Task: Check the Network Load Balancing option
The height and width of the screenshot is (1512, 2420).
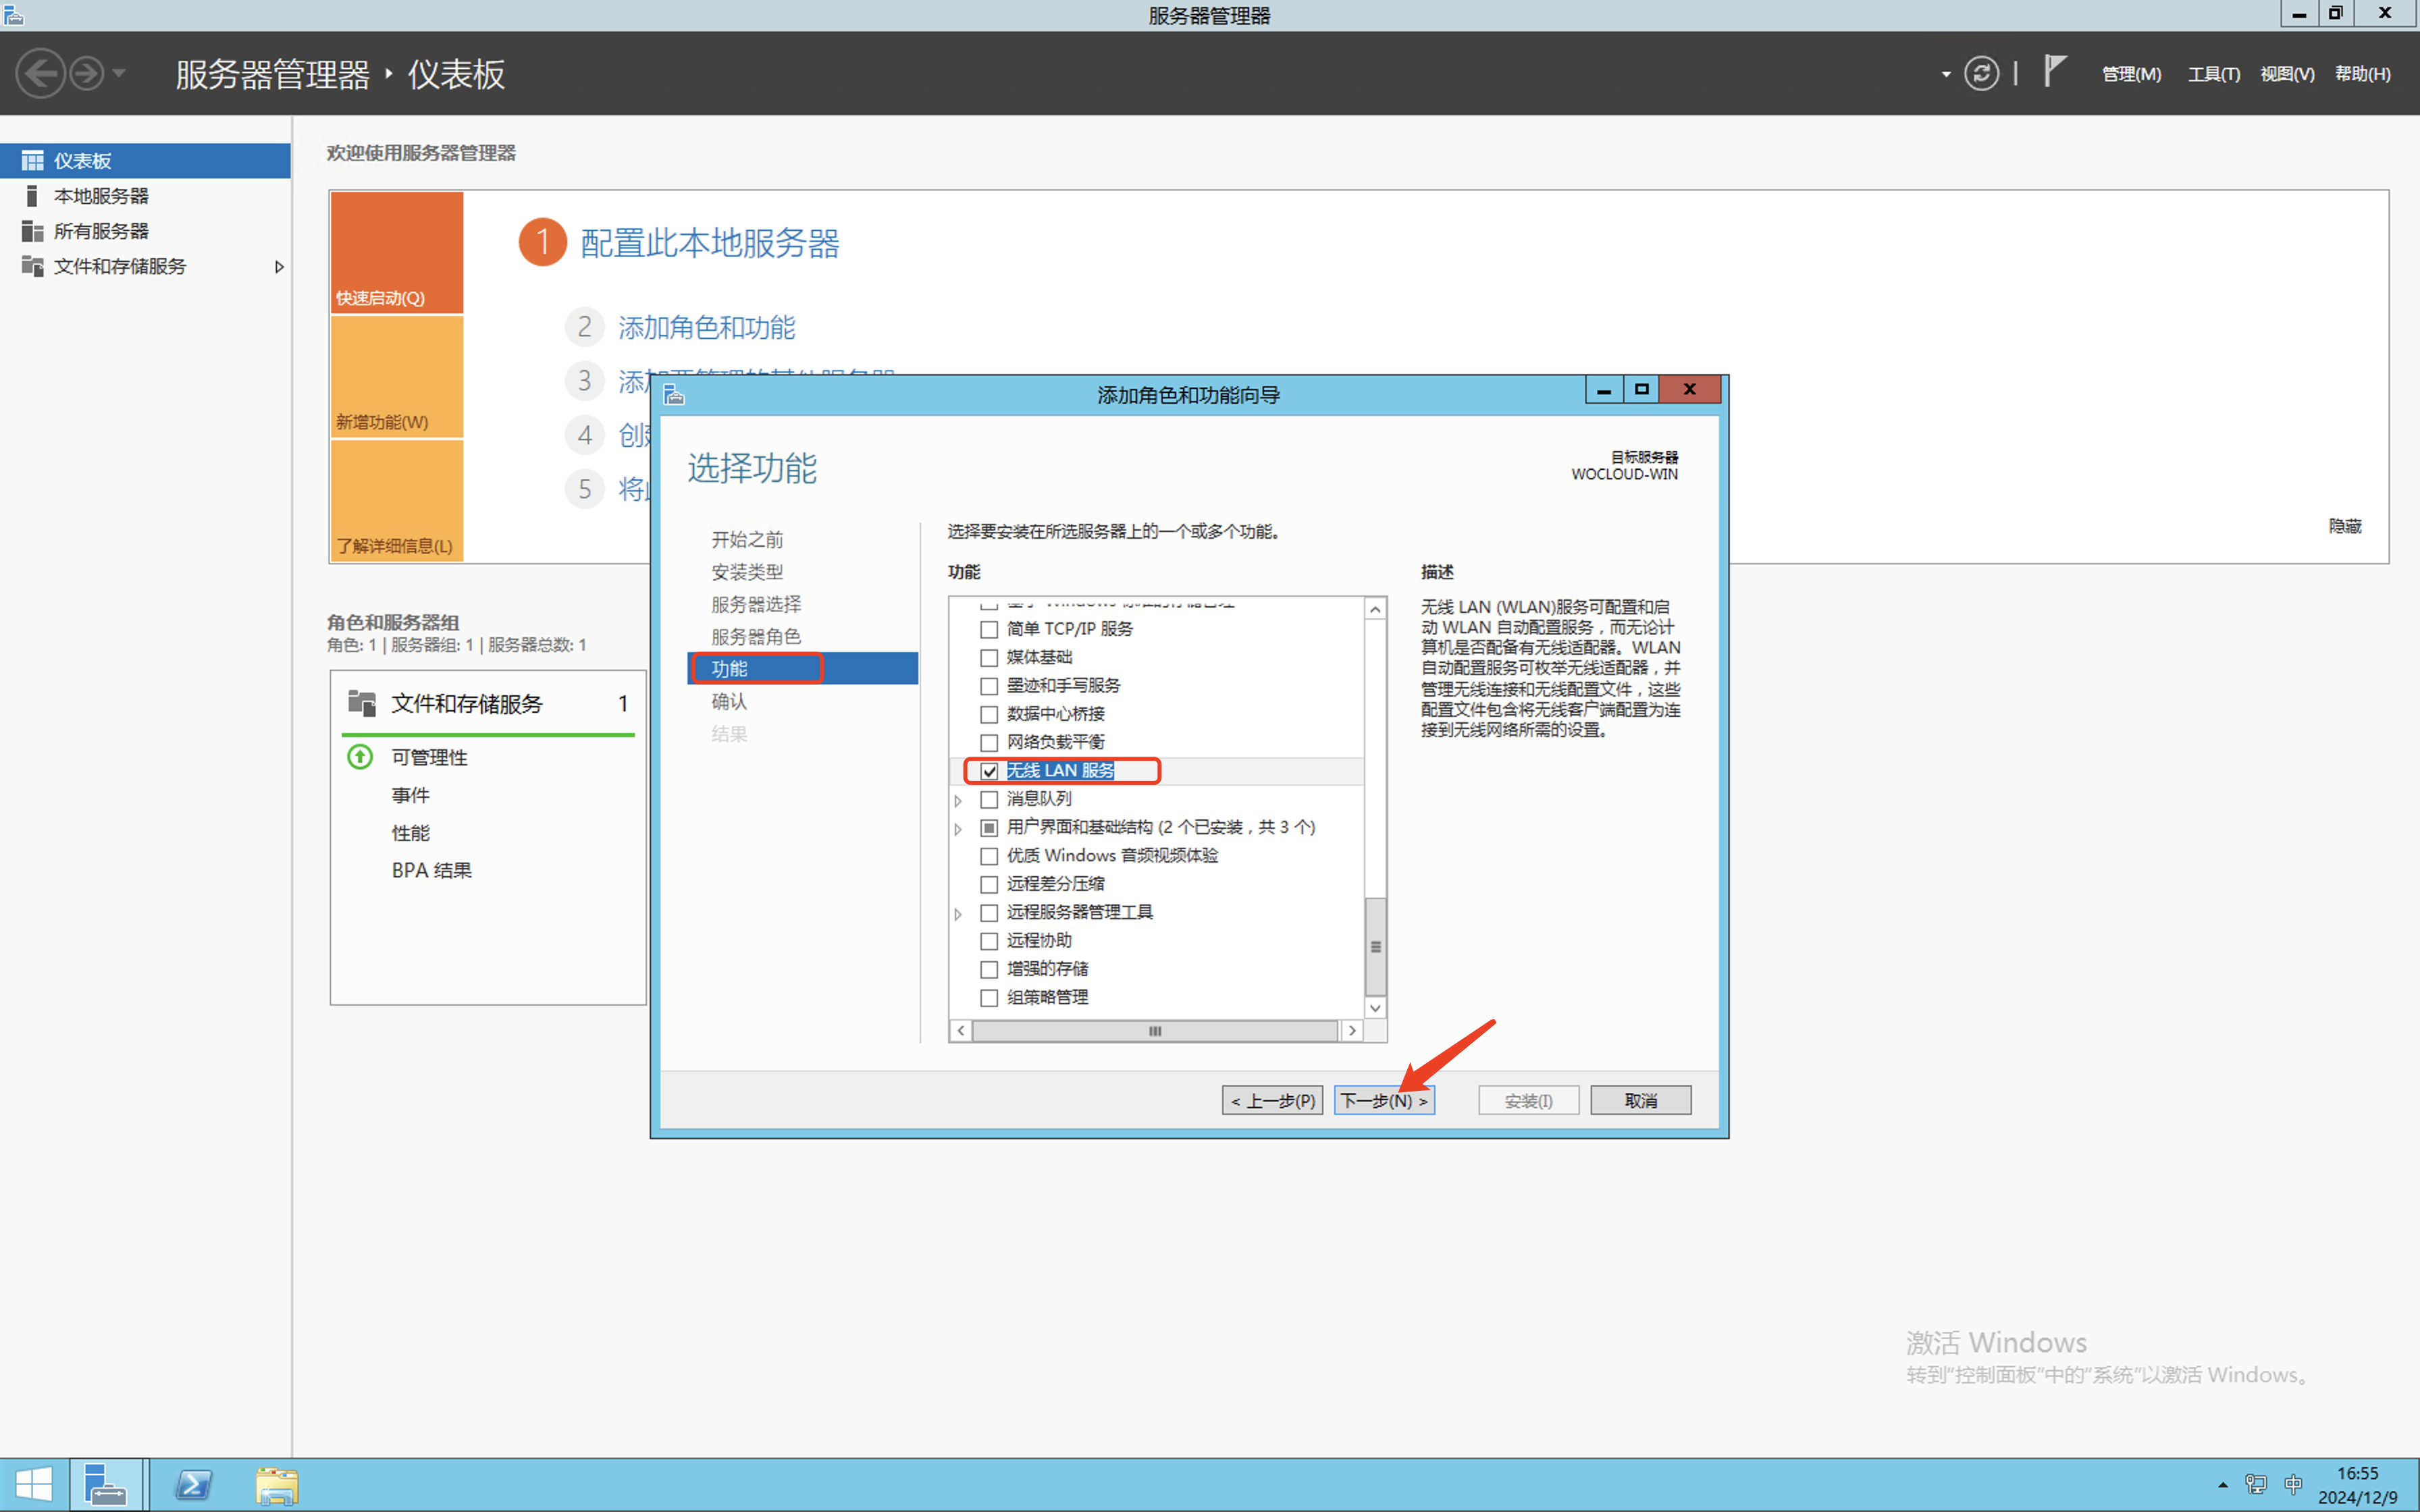Action: [x=989, y=742]
